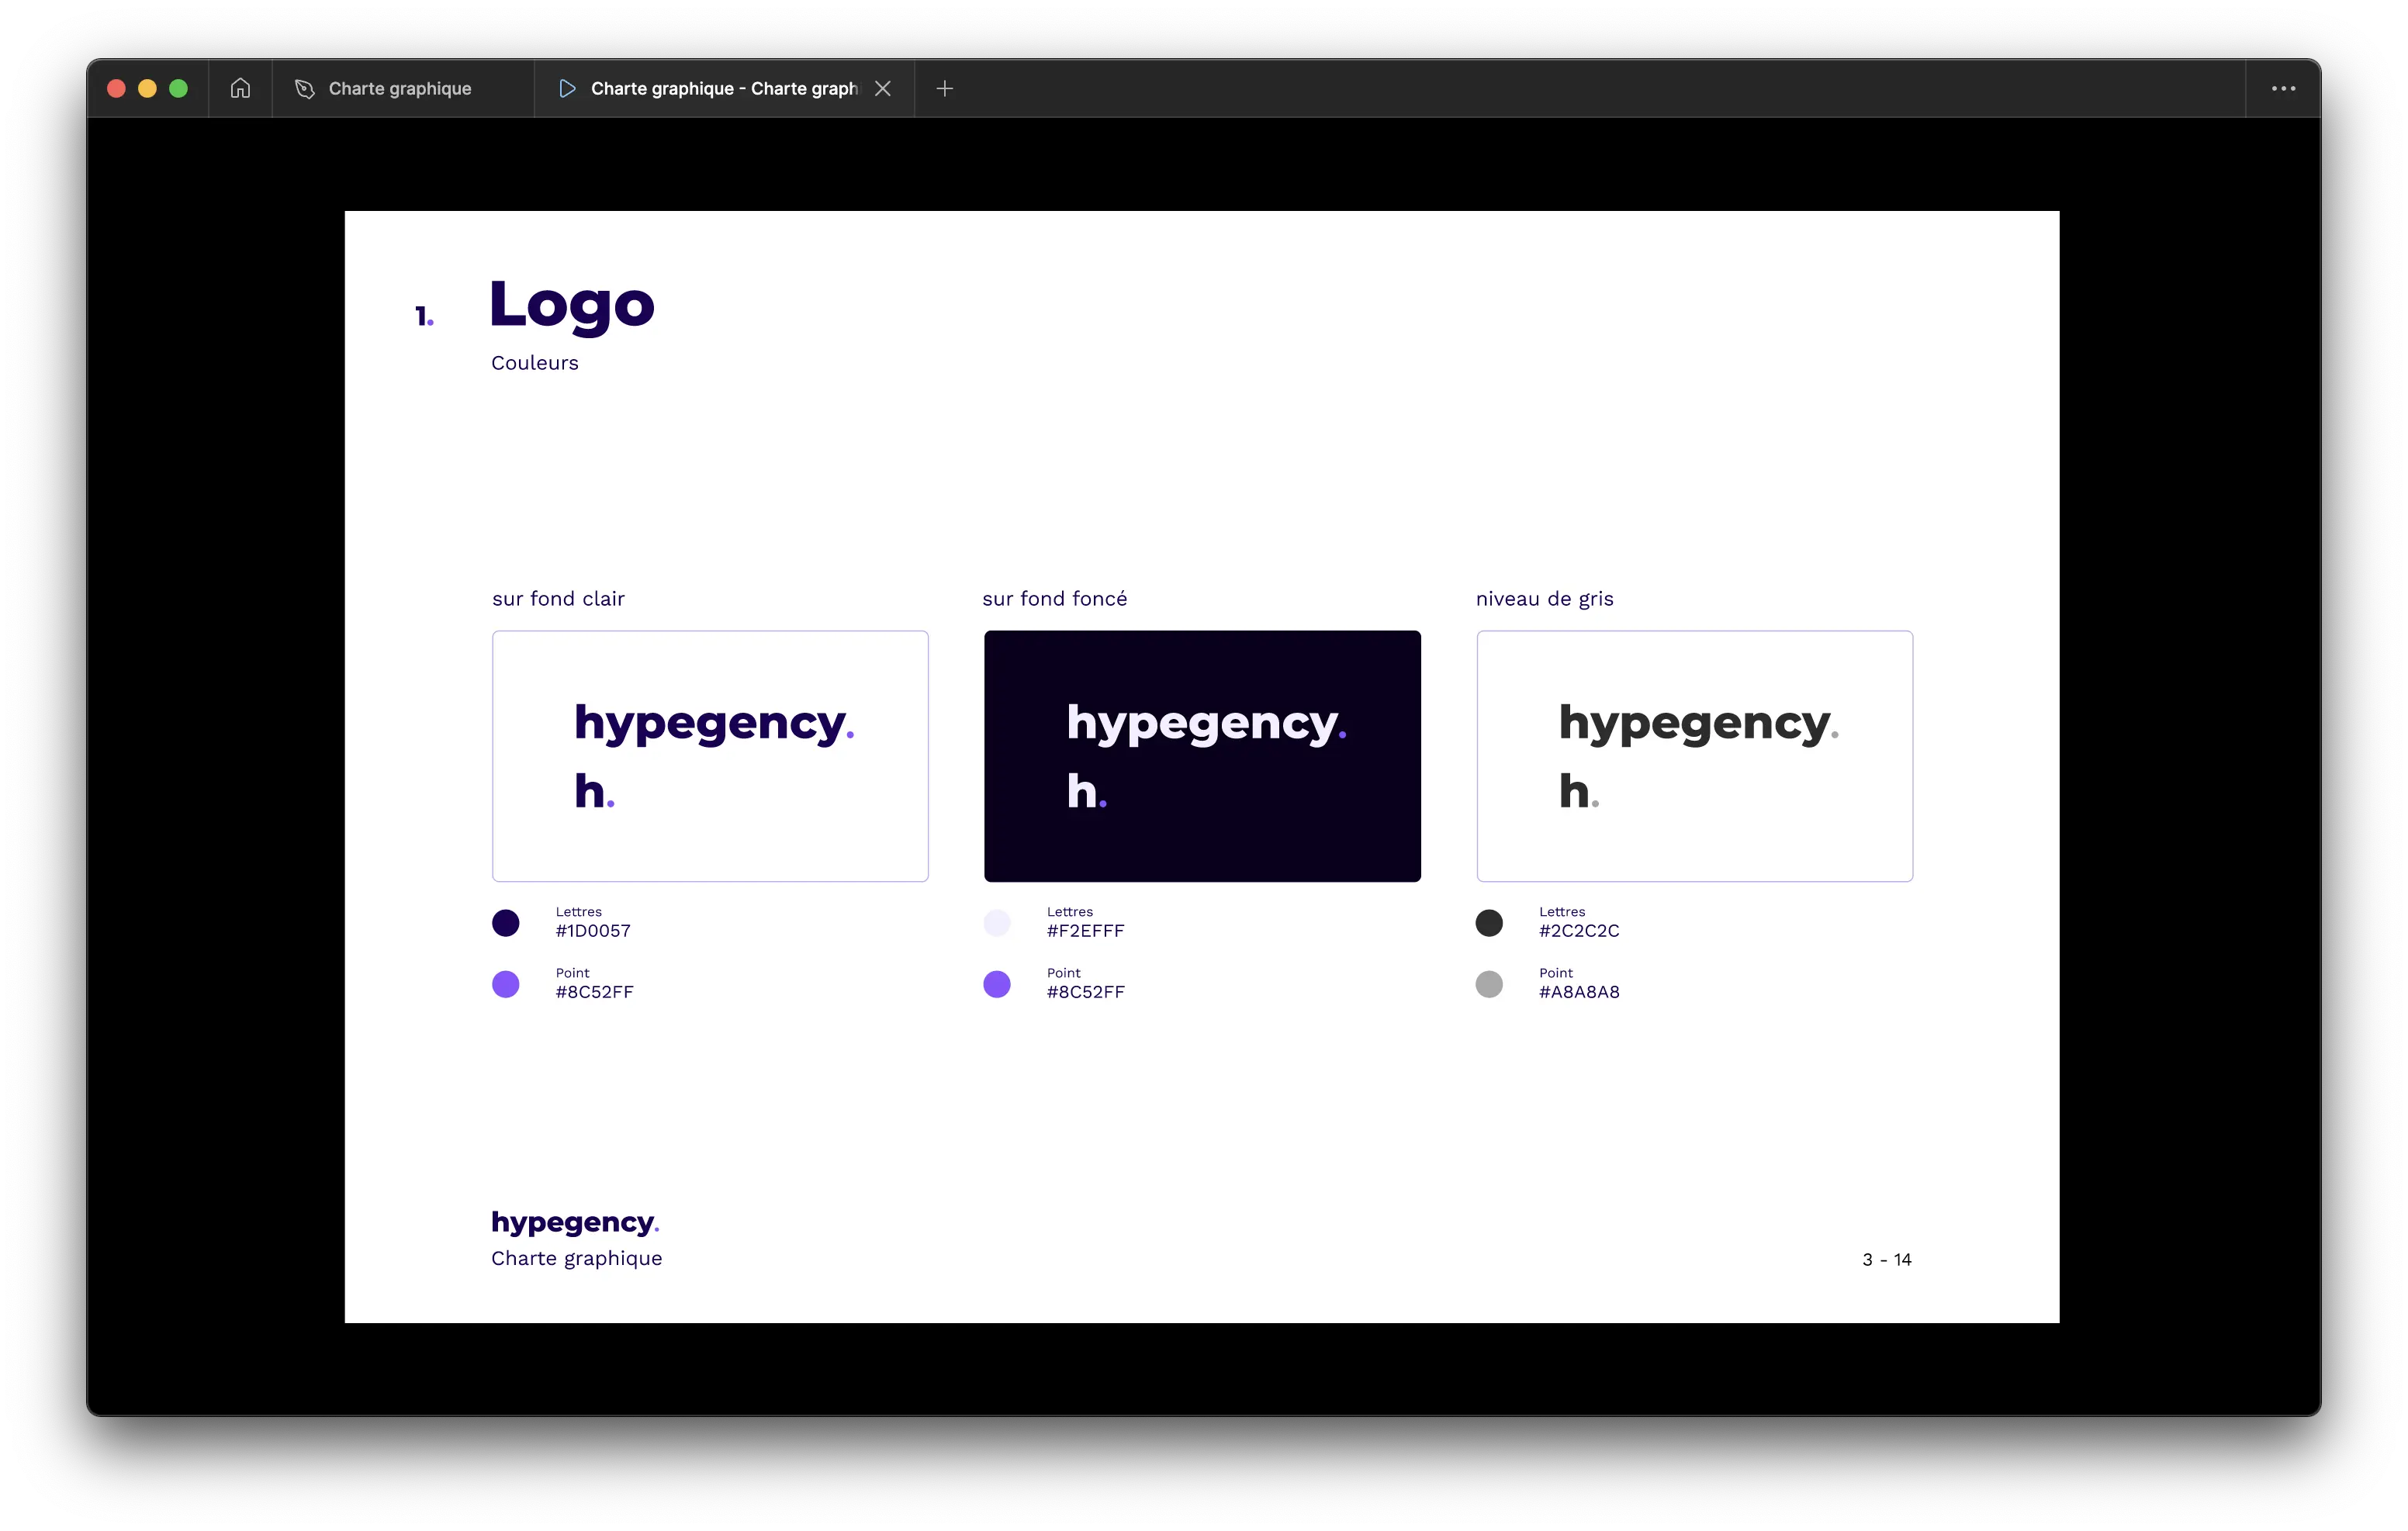This screenshot has height=1531, width=2408.
Task: Click the pen icon on Charte graphique tab
Action: [x=305, y=89]
